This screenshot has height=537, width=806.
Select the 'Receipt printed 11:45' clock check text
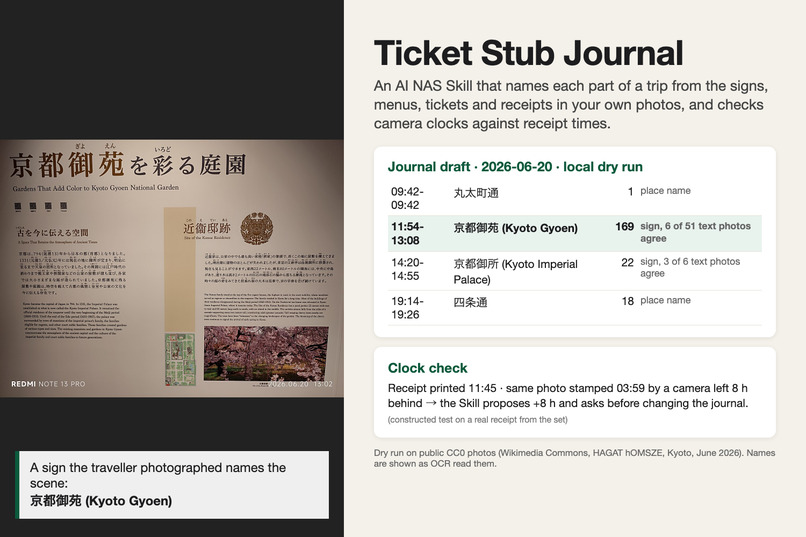point(567,396)
